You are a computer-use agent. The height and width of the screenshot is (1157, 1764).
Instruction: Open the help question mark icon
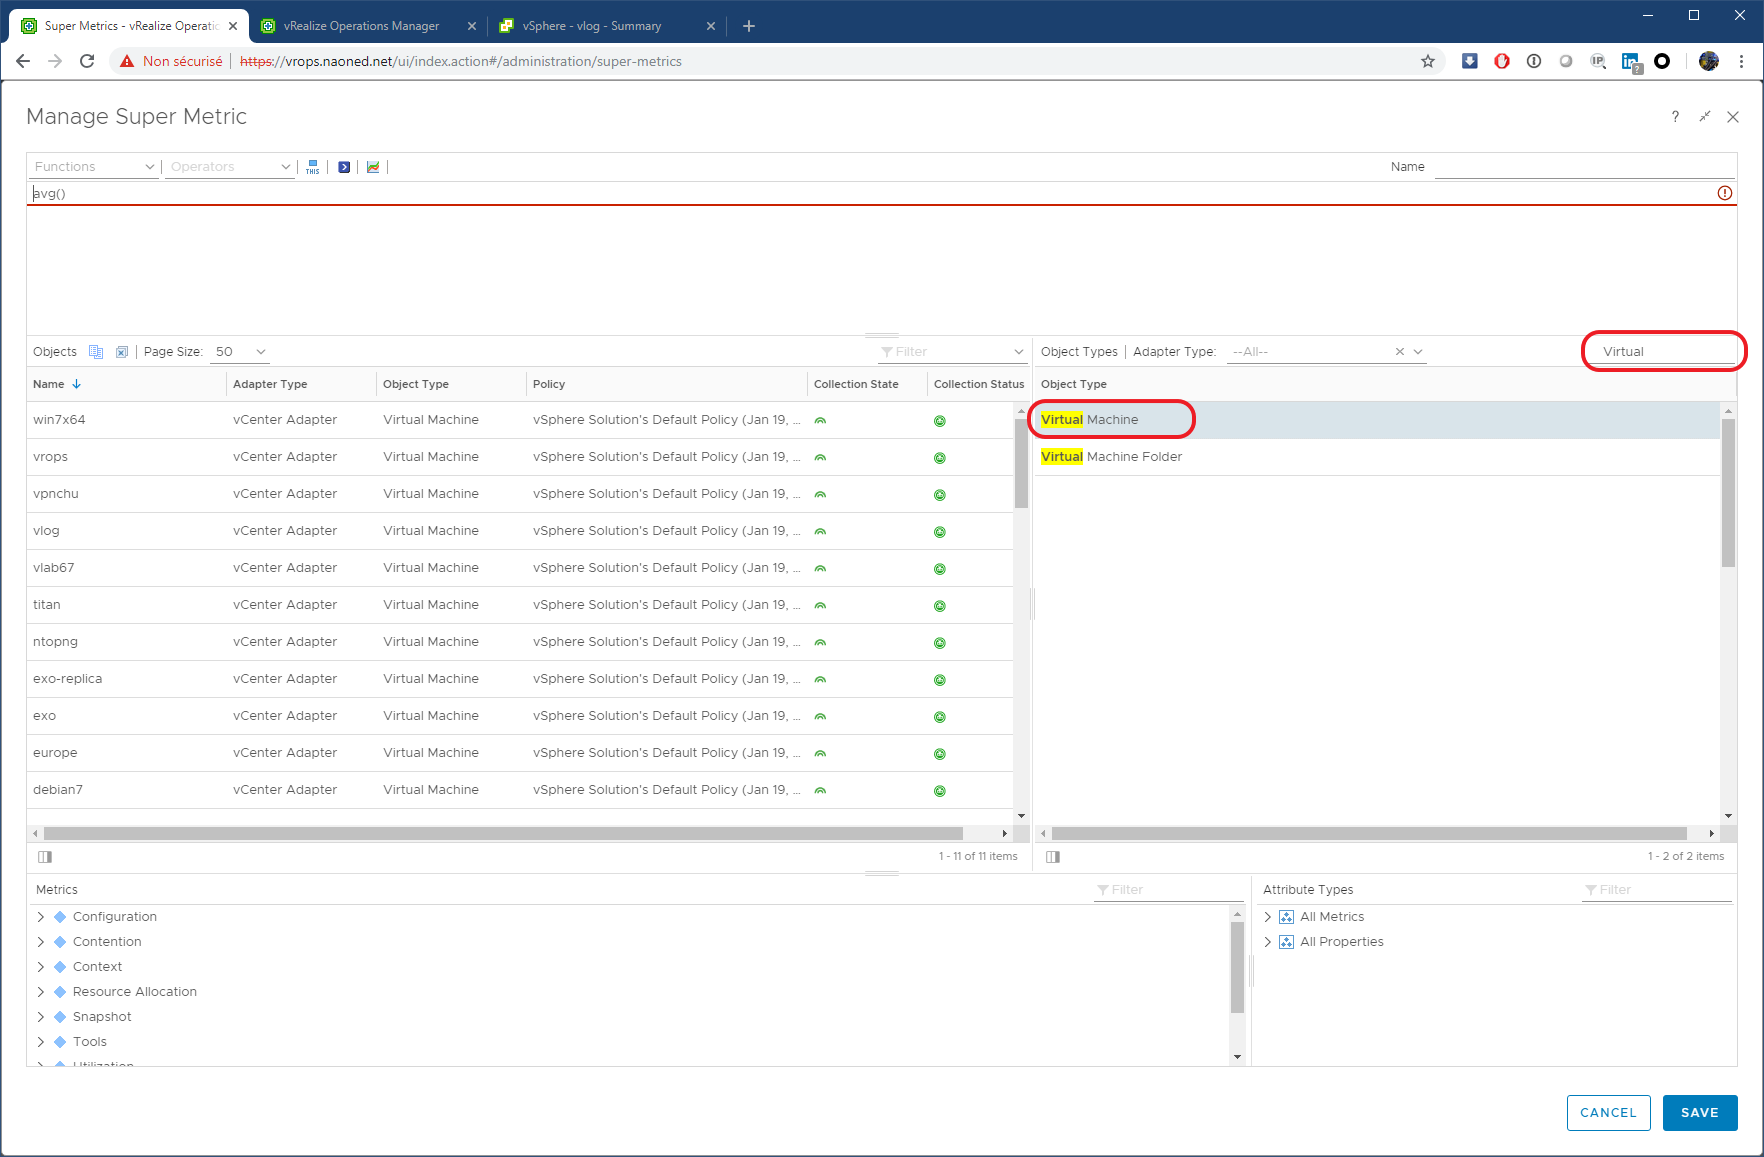coord(1675,117)
